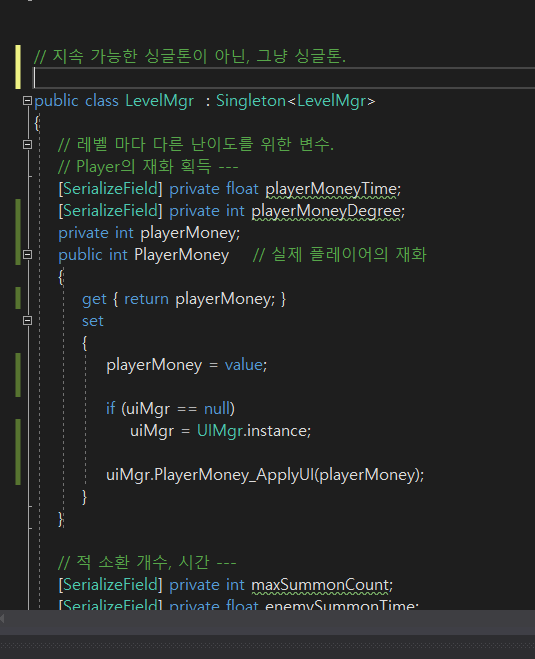Click the playerMoneyDegree field name
The width and height of the screenshot is (535, 659).
click(326, 211)
